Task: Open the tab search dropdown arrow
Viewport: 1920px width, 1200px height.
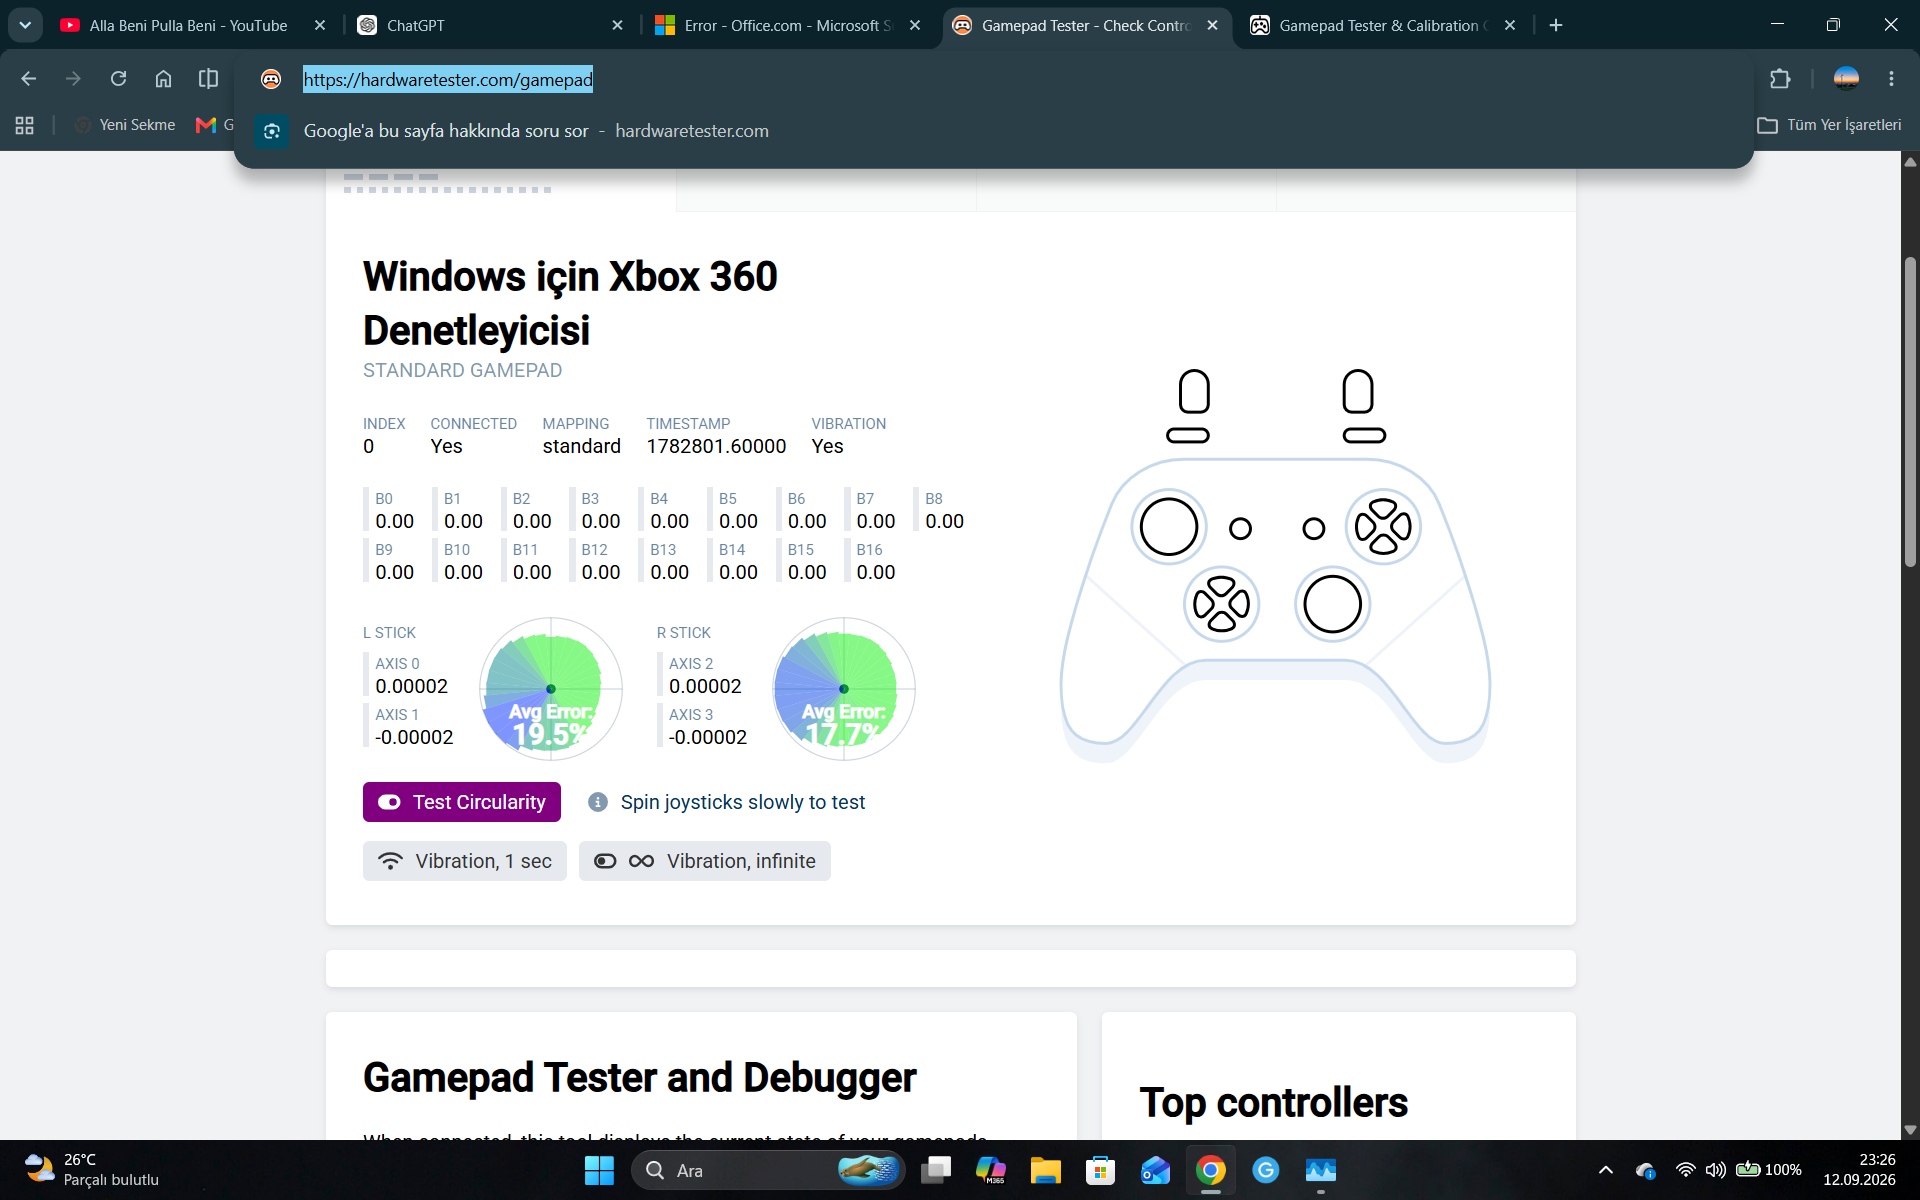Action: click(x=25, y=25)
